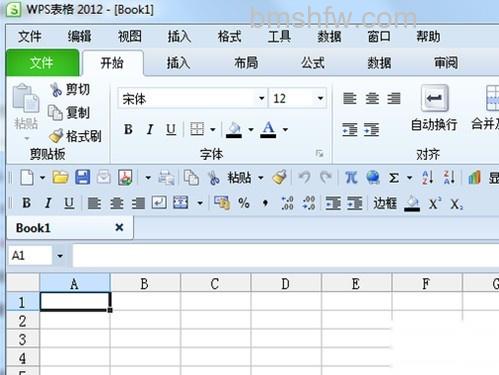
Task: Switch to the 审阅 ribbon tab
Action: (x=446, y=63)
